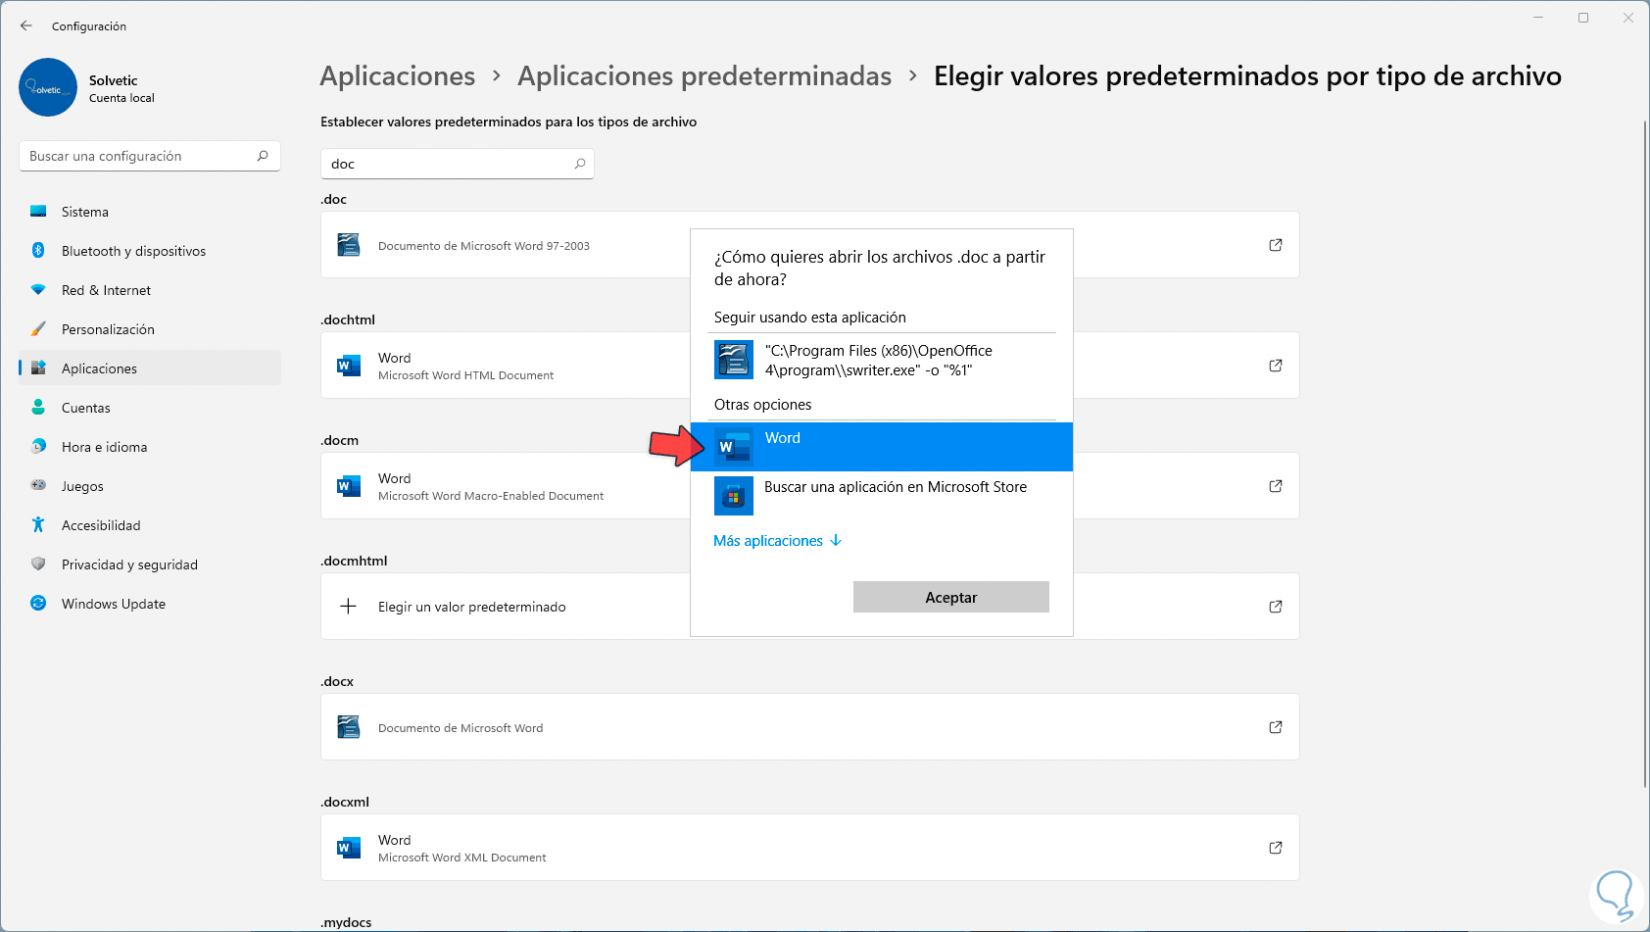Select Word under Otras opciones
Image resolution: width=1650 pixels, height=932 pixels.
[x=882, y=447]
